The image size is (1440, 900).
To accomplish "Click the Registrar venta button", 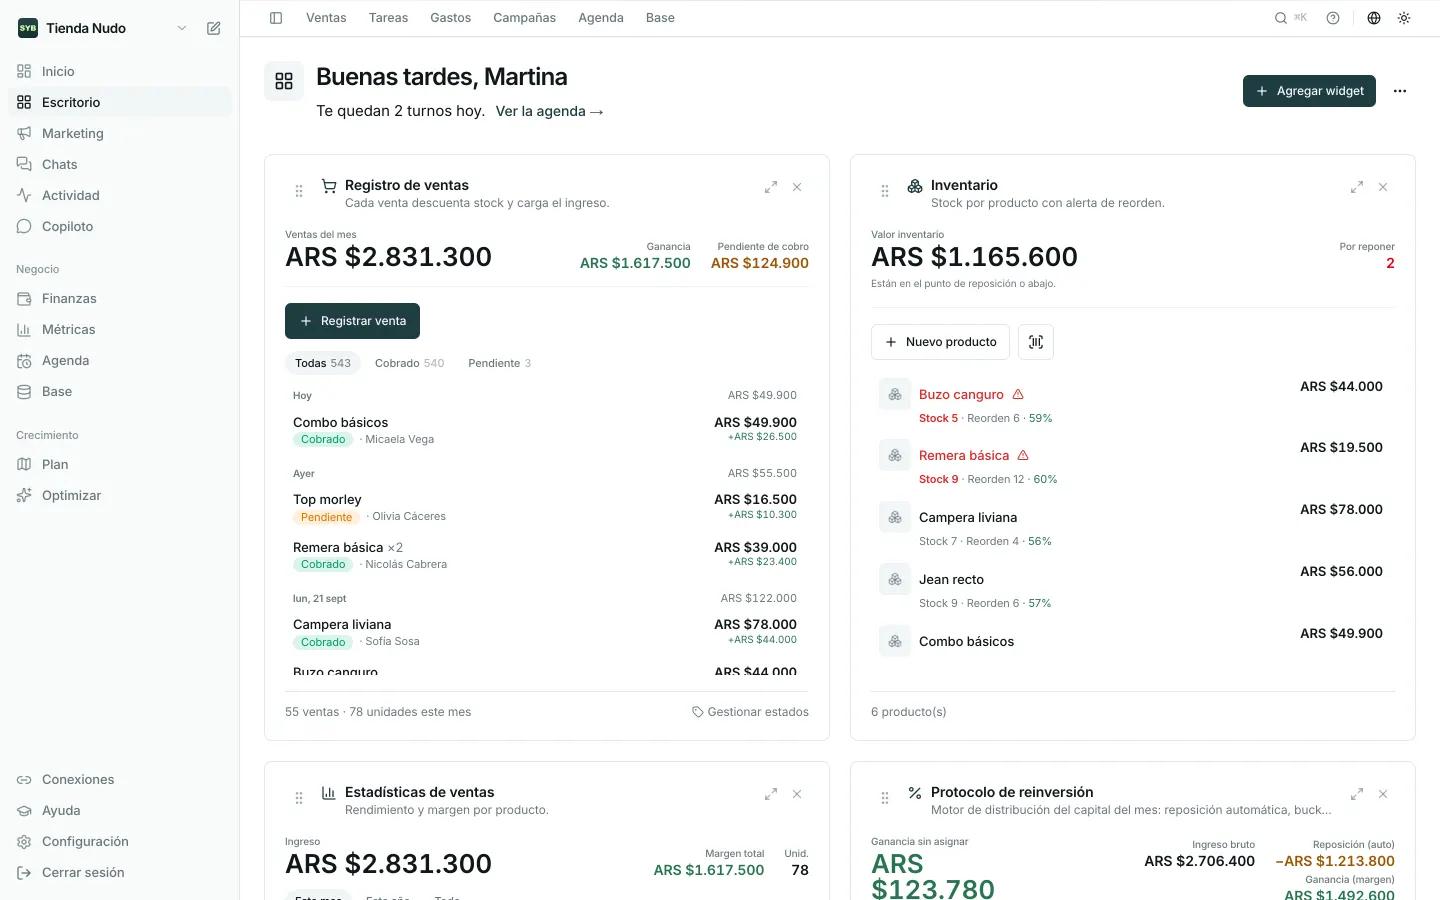I will point(352,321).
